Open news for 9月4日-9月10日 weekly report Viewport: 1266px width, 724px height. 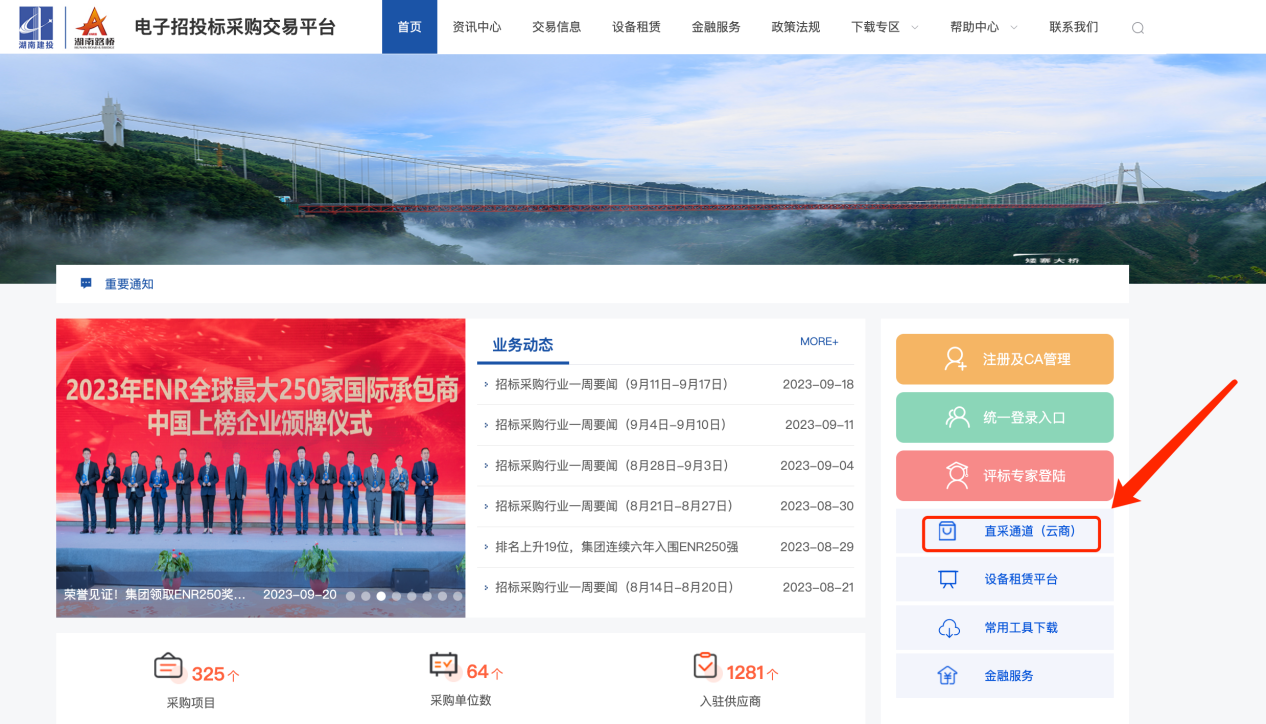click(x=611, y=425)
